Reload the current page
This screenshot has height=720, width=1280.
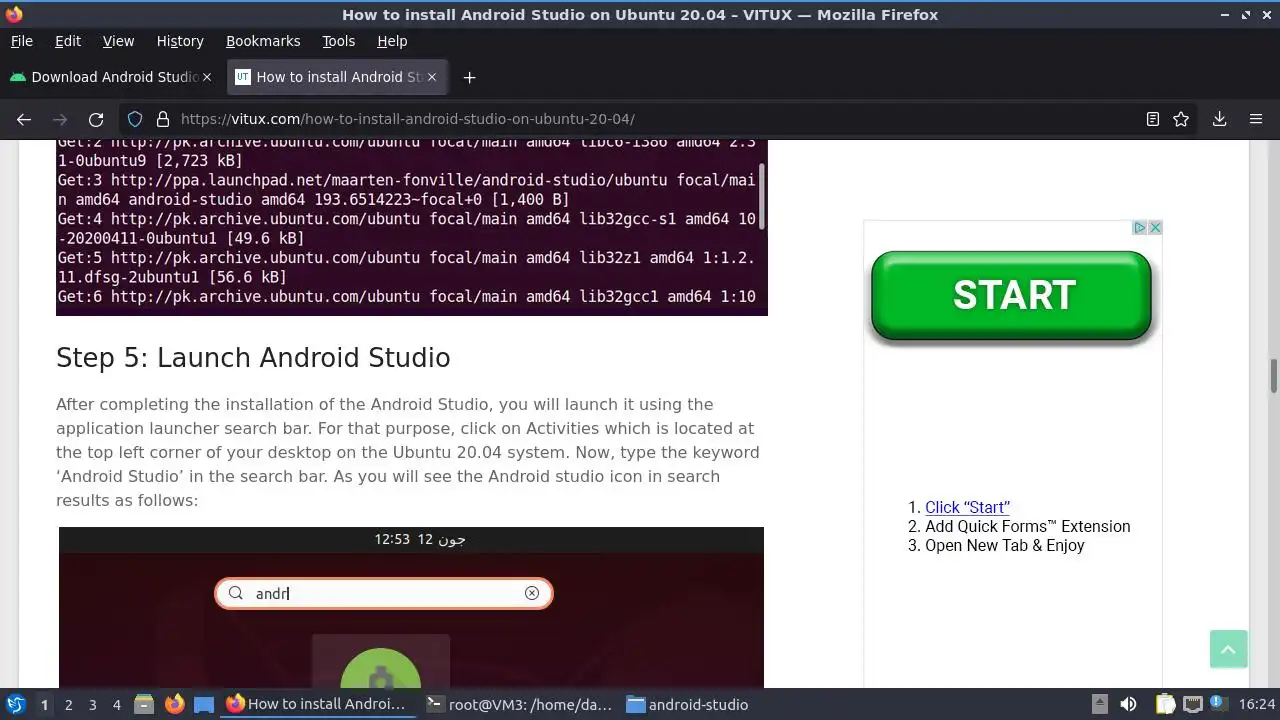tap(96, 119)
